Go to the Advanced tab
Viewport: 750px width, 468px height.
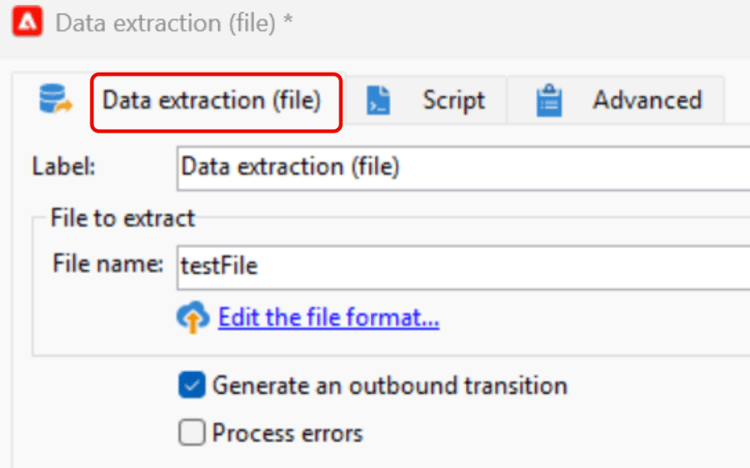646,101
